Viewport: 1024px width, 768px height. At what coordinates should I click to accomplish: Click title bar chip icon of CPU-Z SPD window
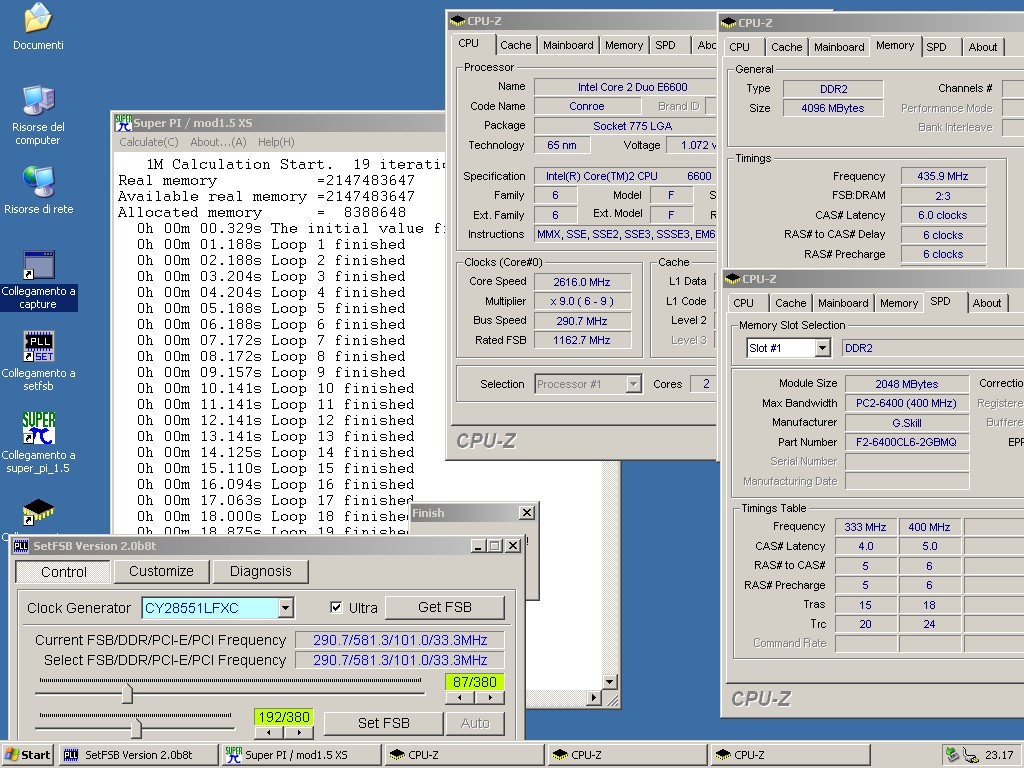732,279
